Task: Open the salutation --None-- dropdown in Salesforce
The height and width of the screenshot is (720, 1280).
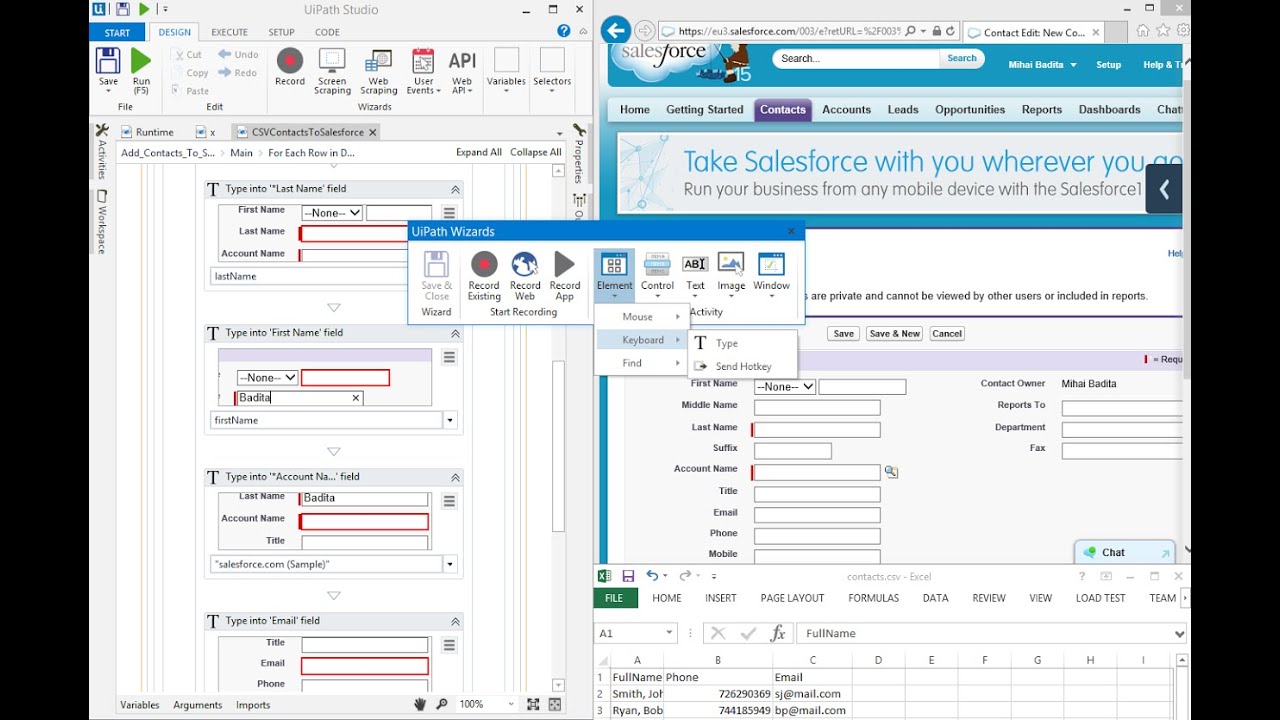Action: click(785, 387)
